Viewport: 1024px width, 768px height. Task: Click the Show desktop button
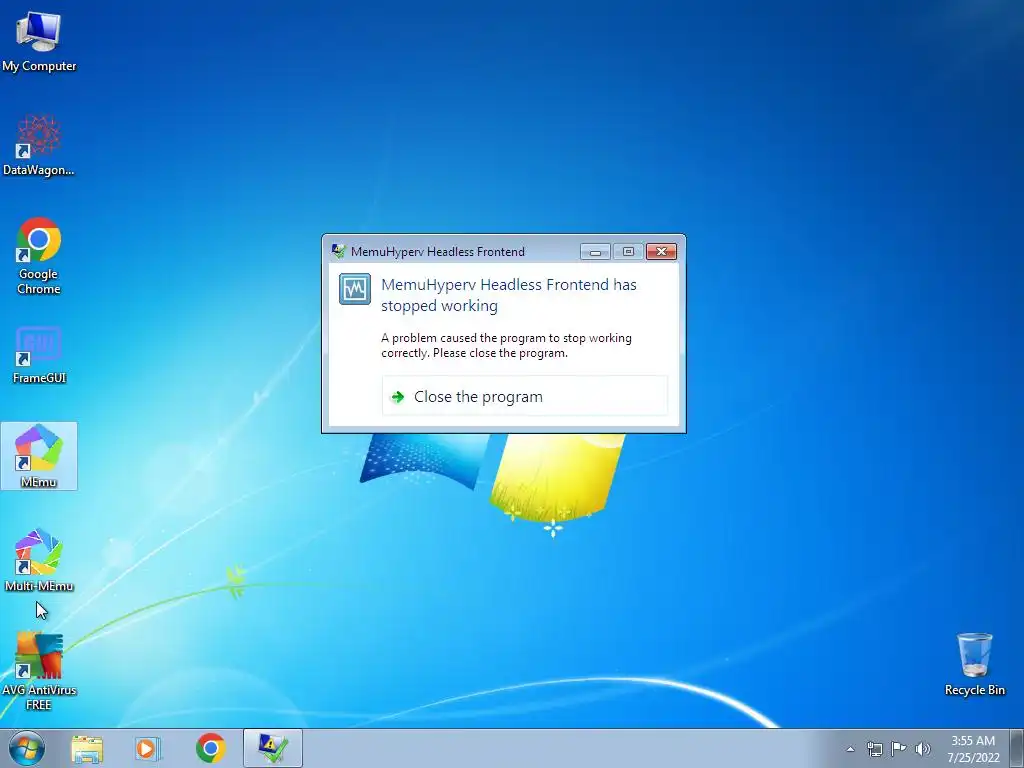tap(1017, 749)
